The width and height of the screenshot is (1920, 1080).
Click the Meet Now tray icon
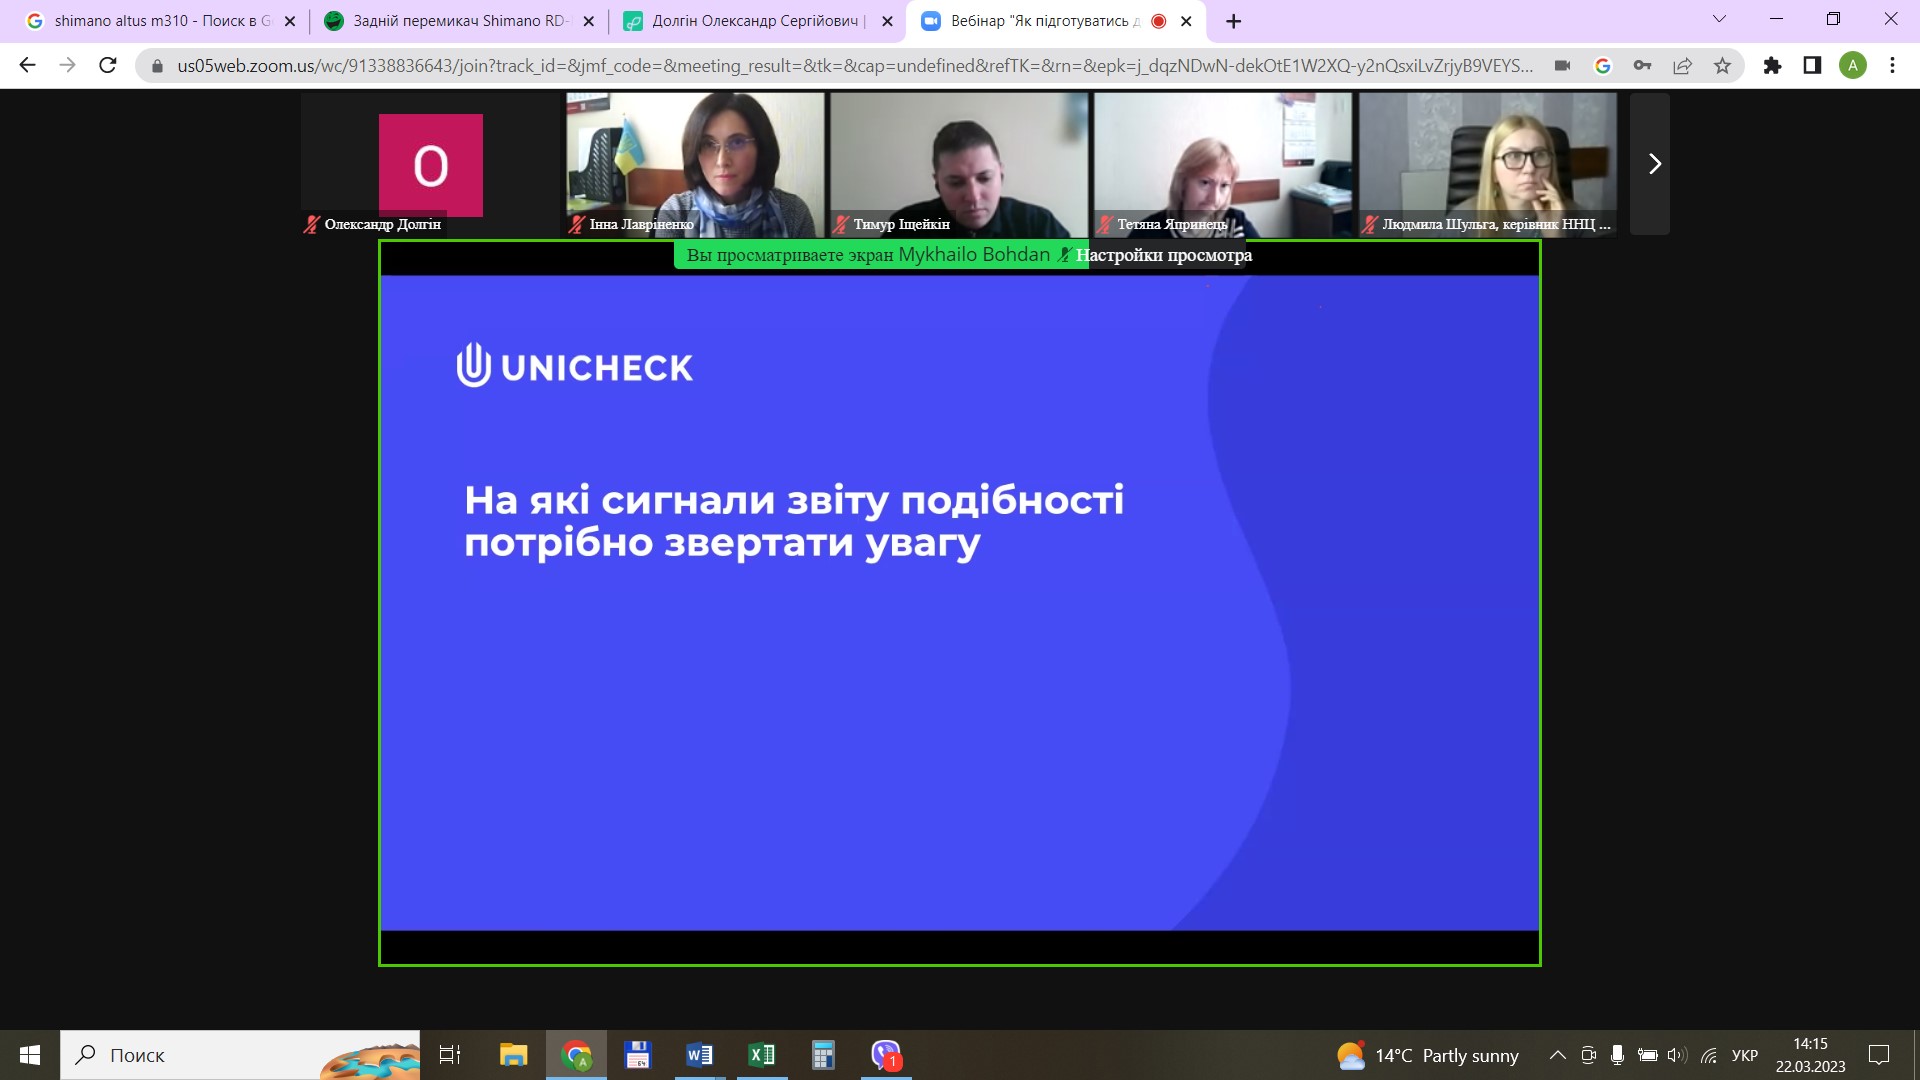click(1588, 1055)
